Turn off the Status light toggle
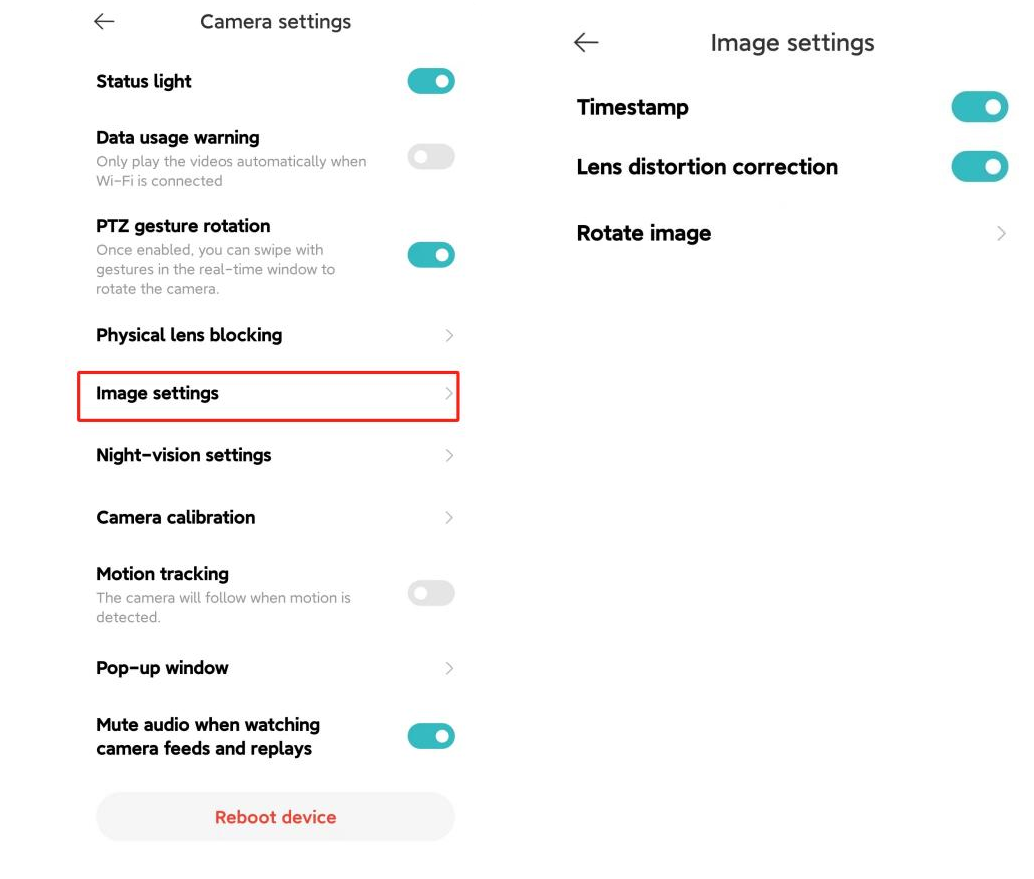 [431, 81]
